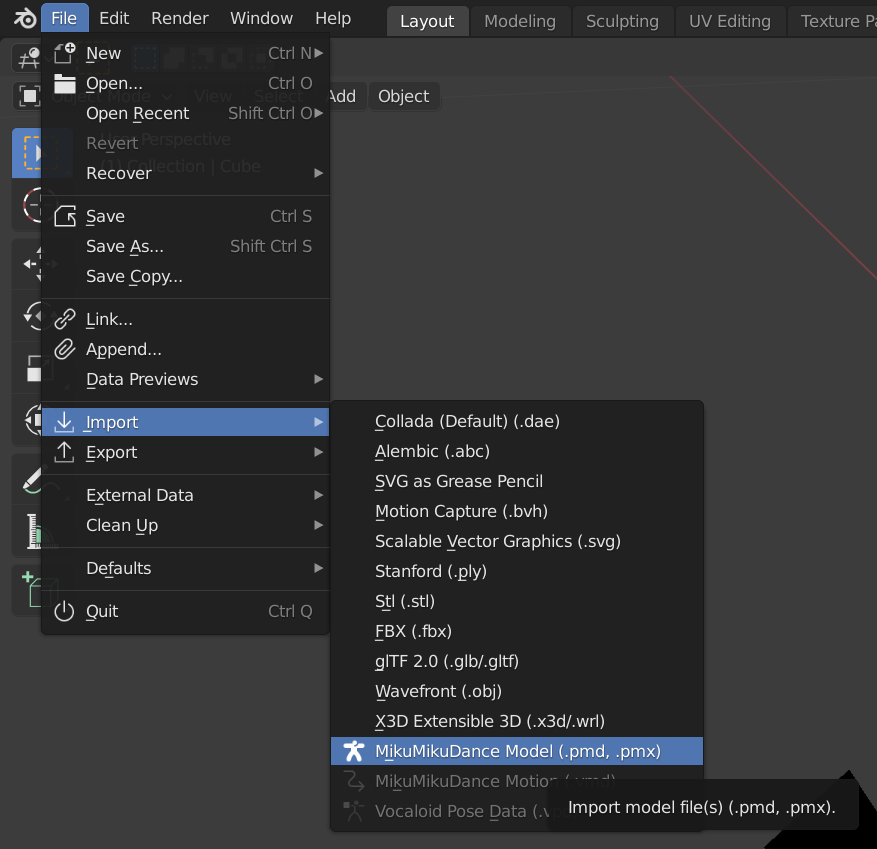Click the Blender logo icon
The width and height of the screenshot is (877, 849).
click(24, 18)
